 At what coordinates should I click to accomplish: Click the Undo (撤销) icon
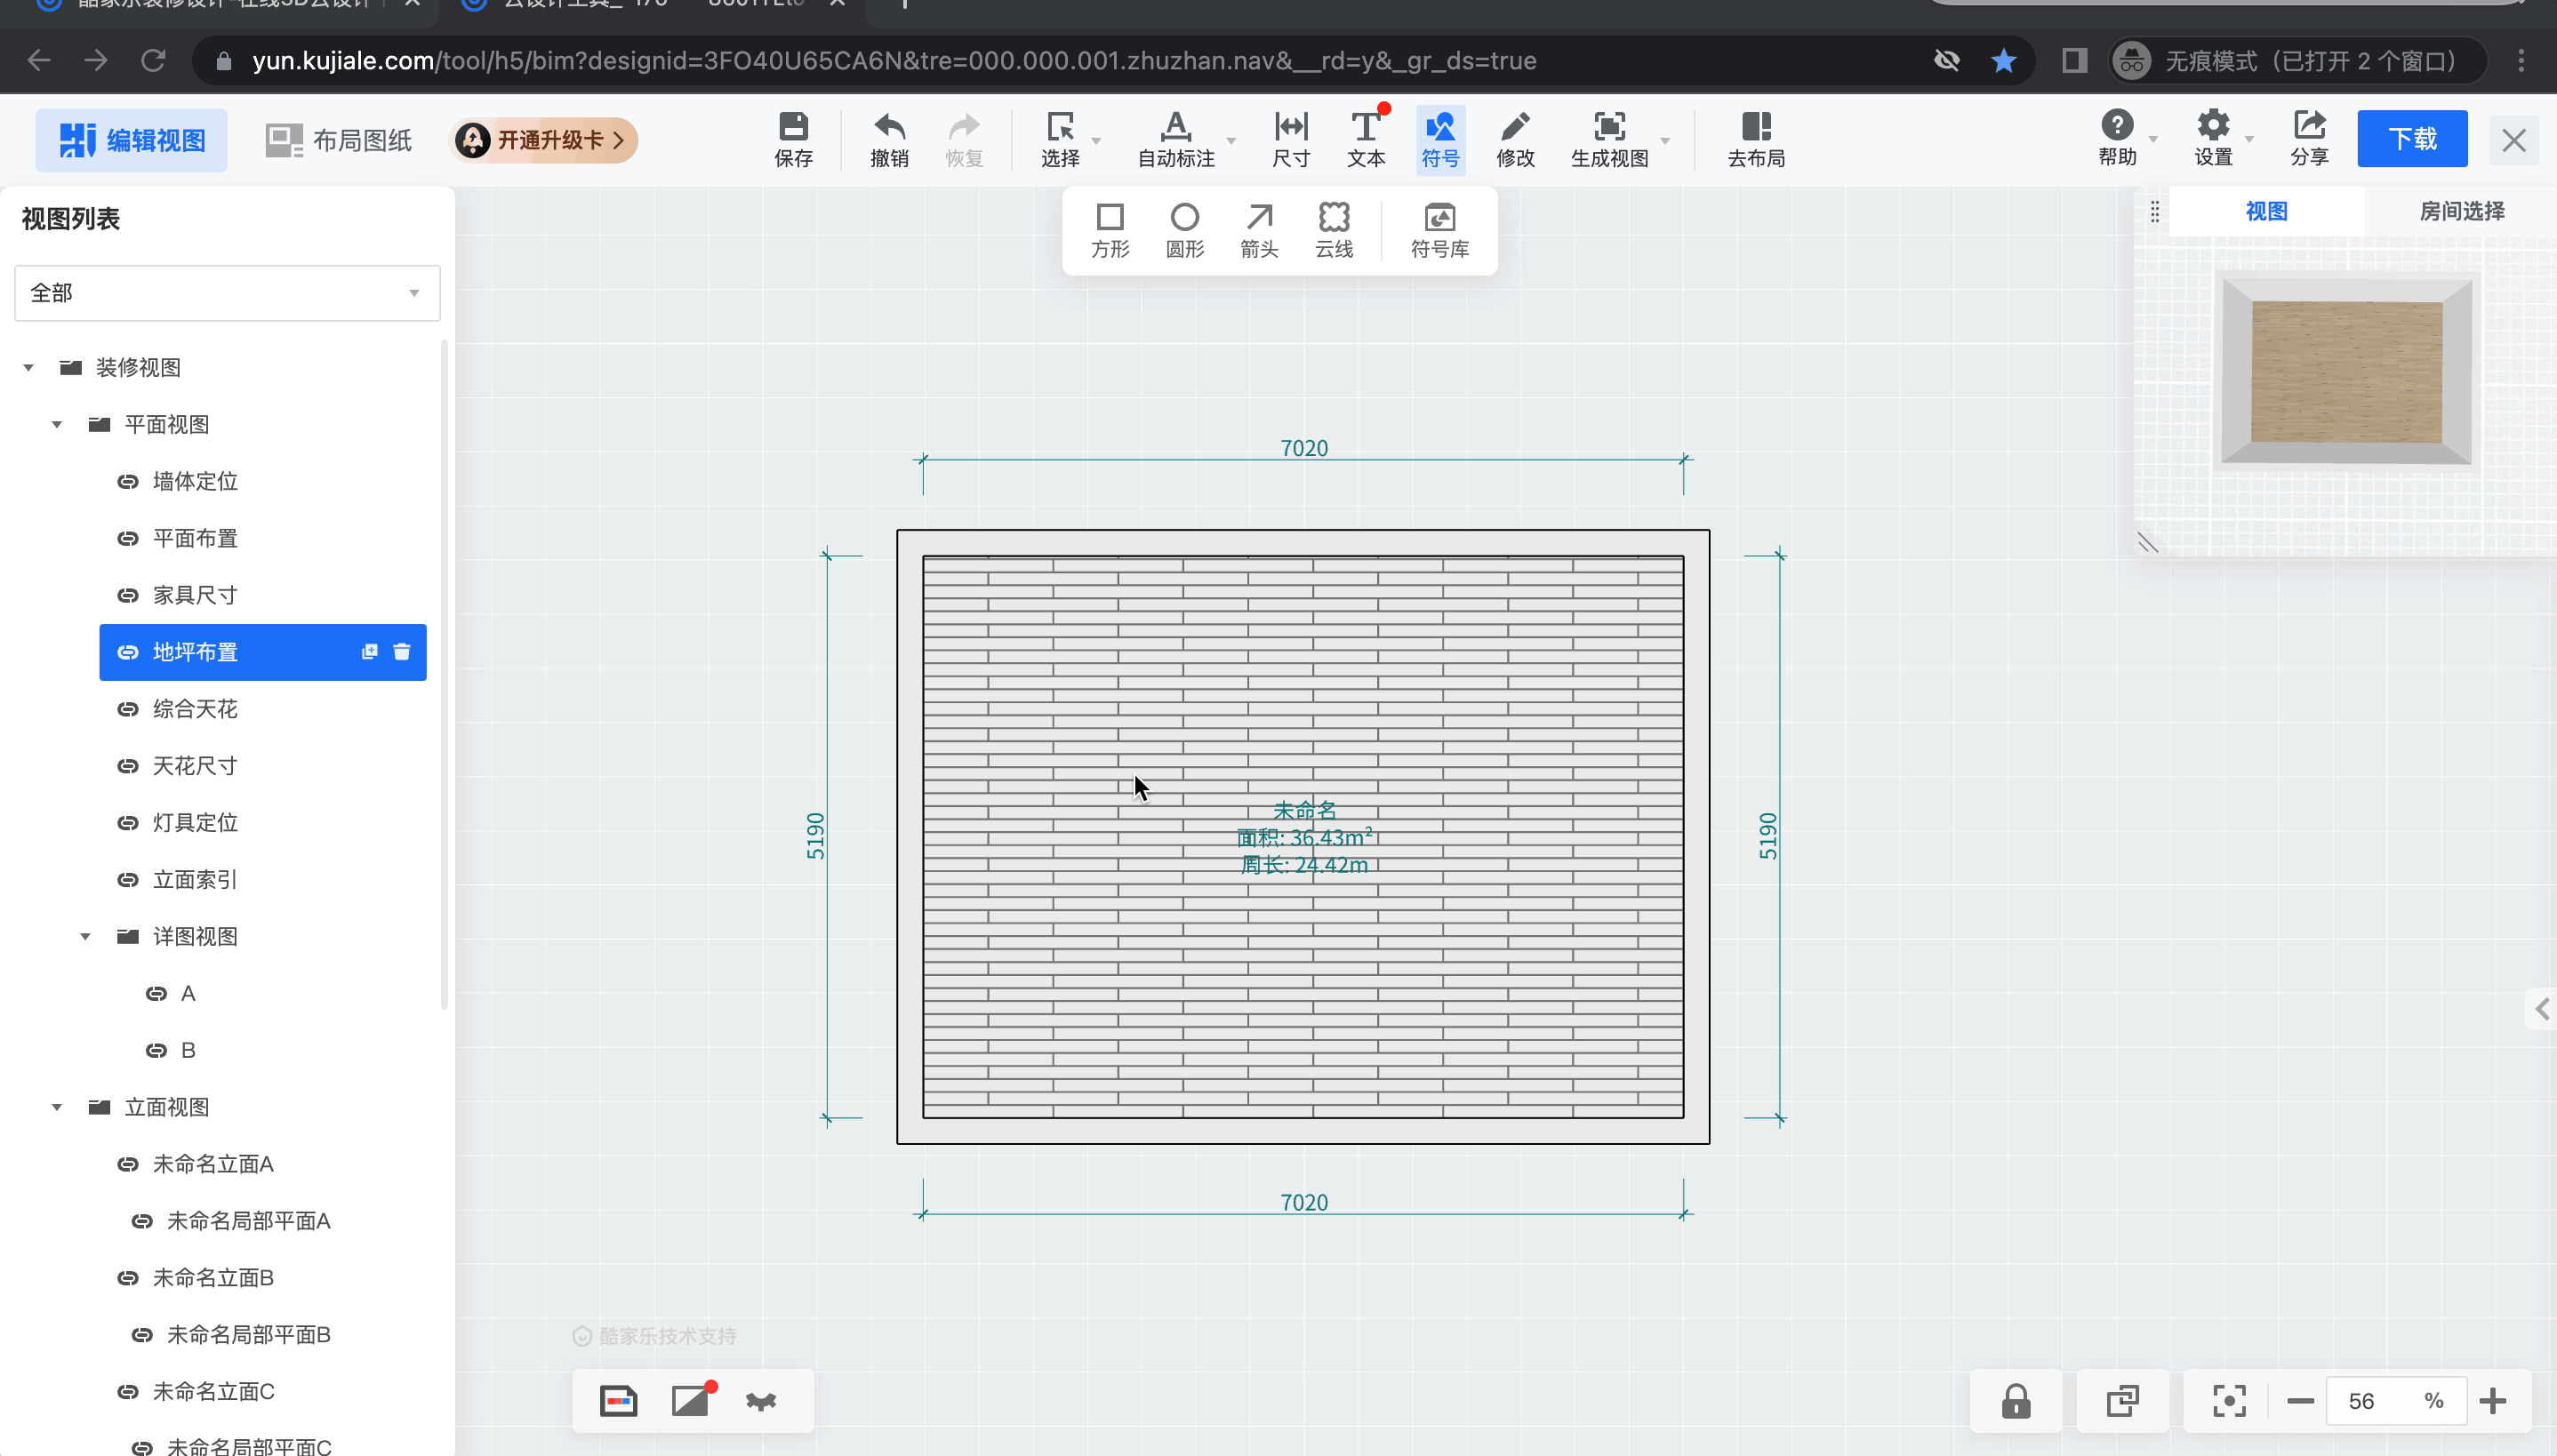(888, 138)
